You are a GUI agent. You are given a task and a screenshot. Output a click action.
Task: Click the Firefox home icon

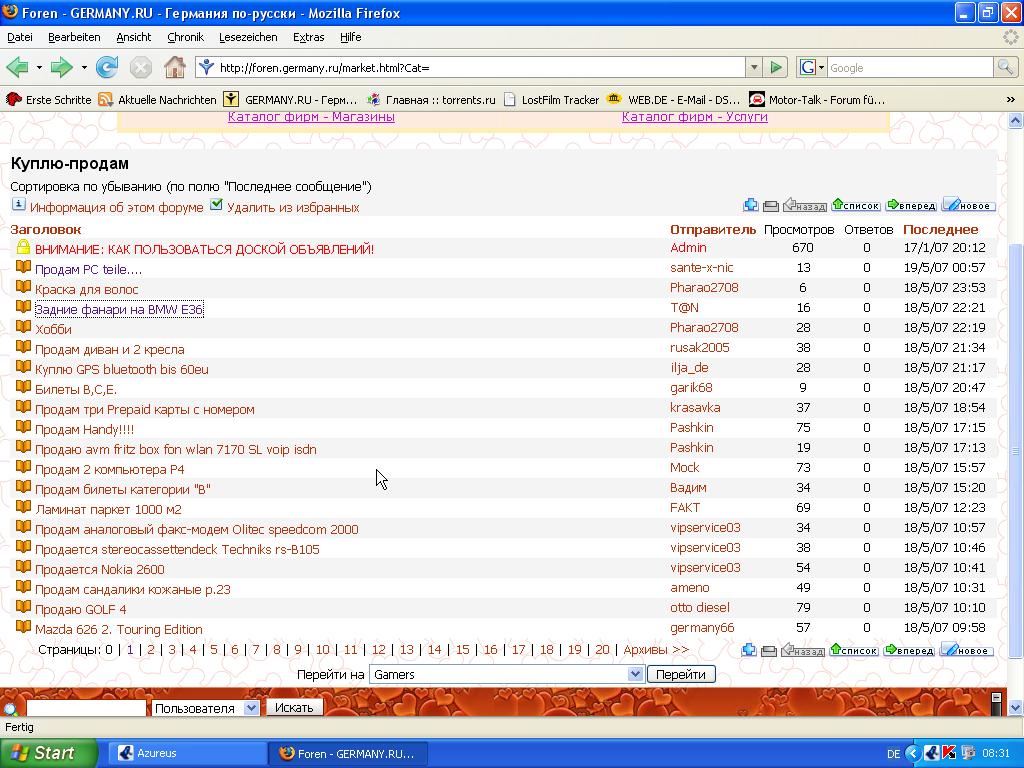[175, 68]
